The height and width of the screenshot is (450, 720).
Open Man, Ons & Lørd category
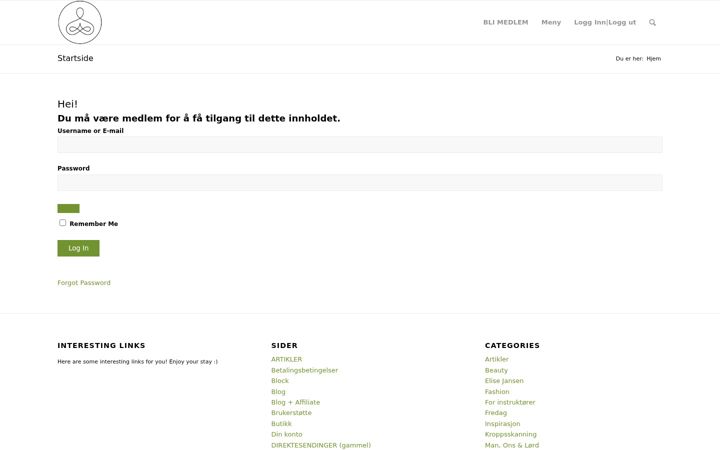pyautogui.click(x=512, y=445)
